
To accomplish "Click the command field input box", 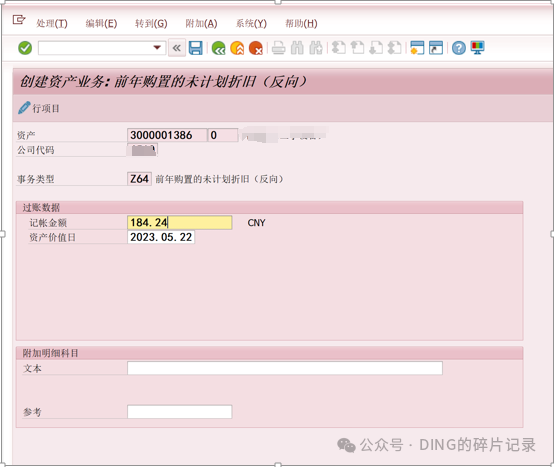I will 102,48.
